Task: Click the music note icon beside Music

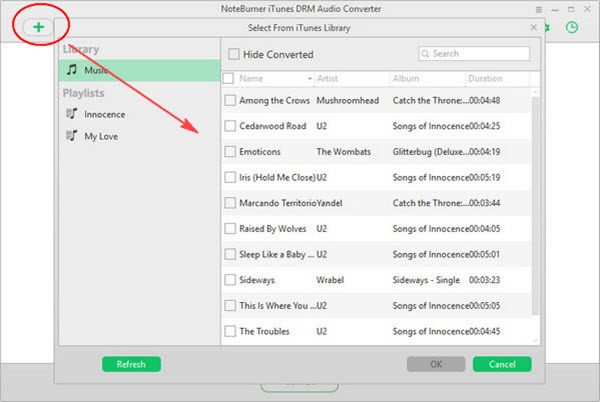Action: pyautogui.click(x=72, y=70)
